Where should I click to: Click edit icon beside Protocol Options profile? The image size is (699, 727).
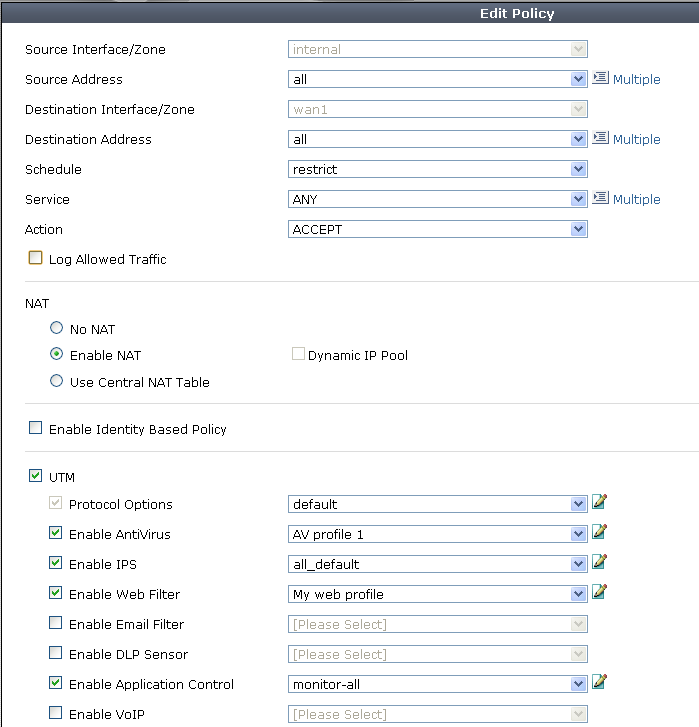(x=600, y=502)
